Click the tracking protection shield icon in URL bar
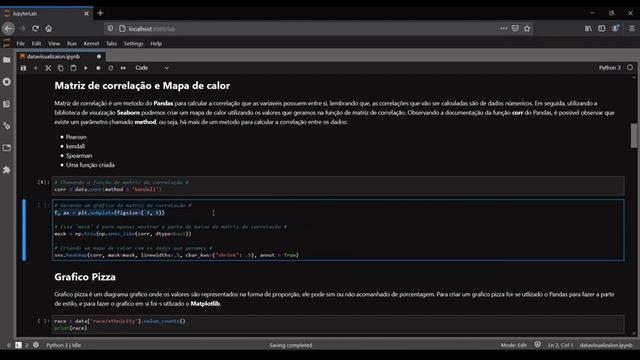This screenshot has width=640, height=360. pos(110,29)
